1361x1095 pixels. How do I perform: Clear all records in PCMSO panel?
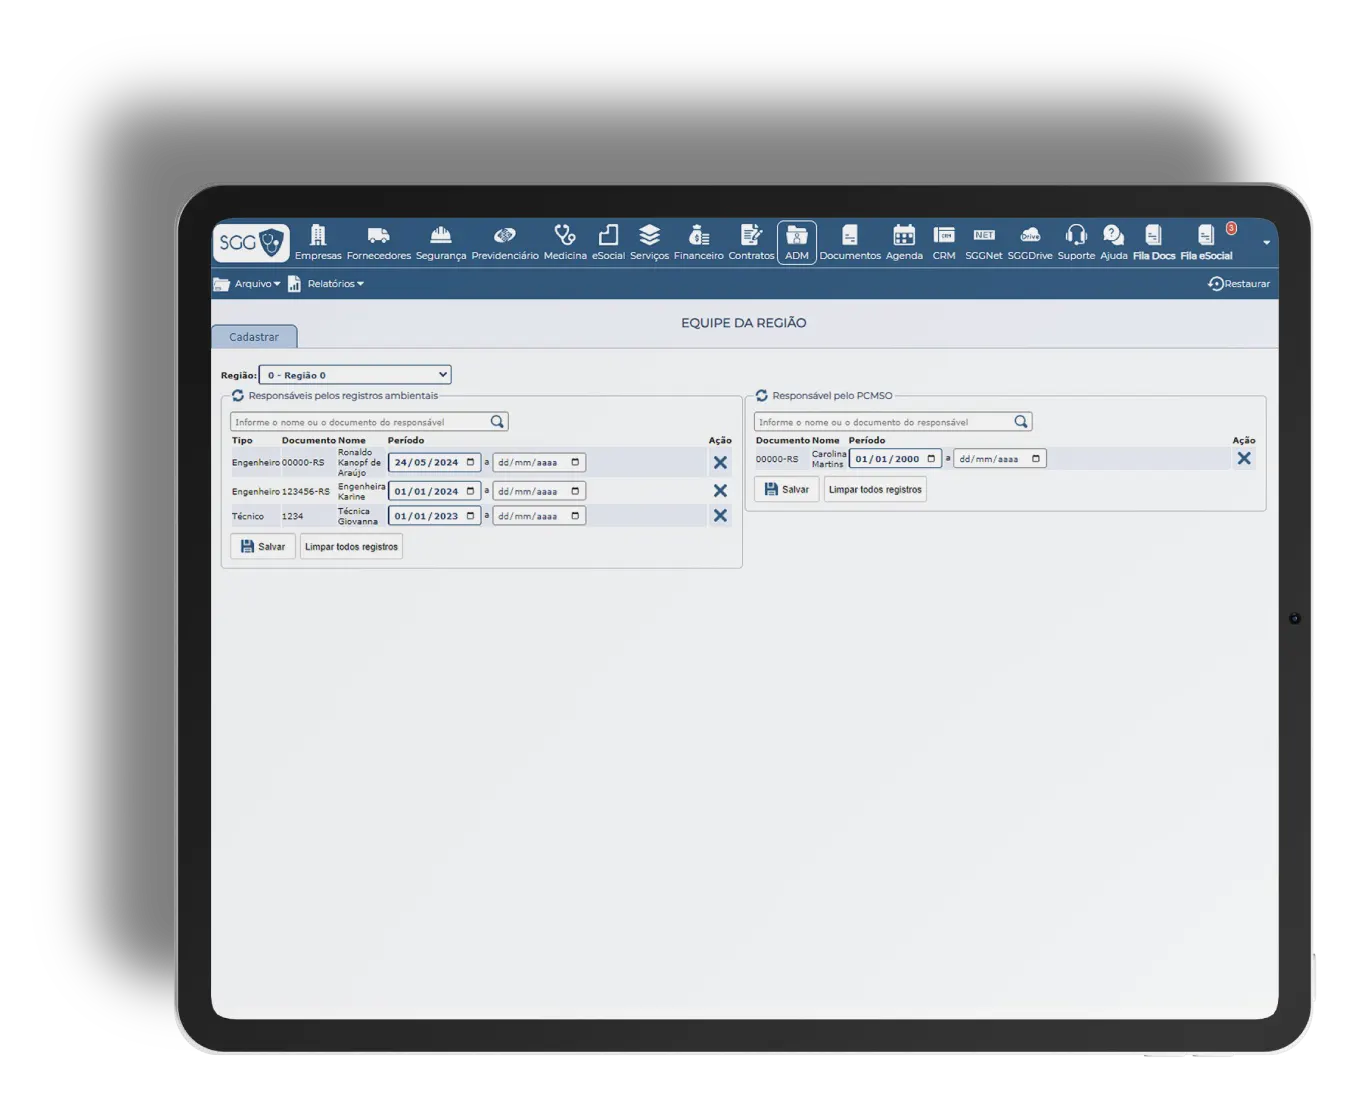click(x=875, y=490)
